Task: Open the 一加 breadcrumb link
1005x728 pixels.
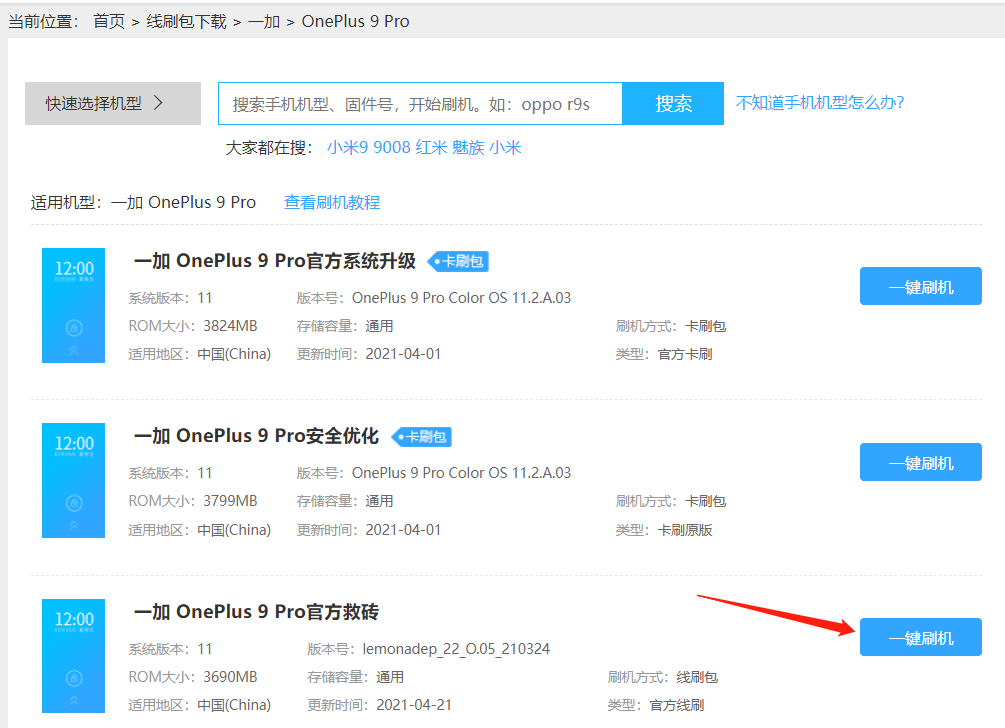Action: point(264,21)
